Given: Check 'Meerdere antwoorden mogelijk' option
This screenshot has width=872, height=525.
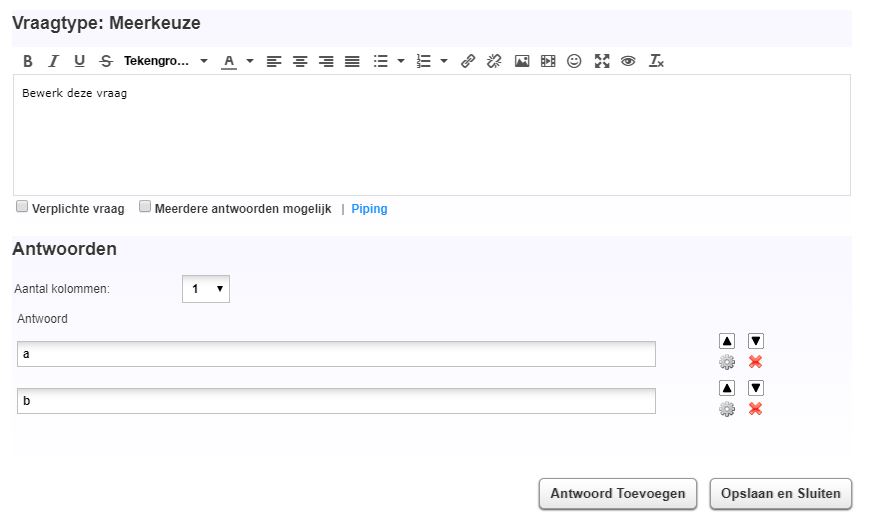Looking at the screenshot, I should coord(145,207).
